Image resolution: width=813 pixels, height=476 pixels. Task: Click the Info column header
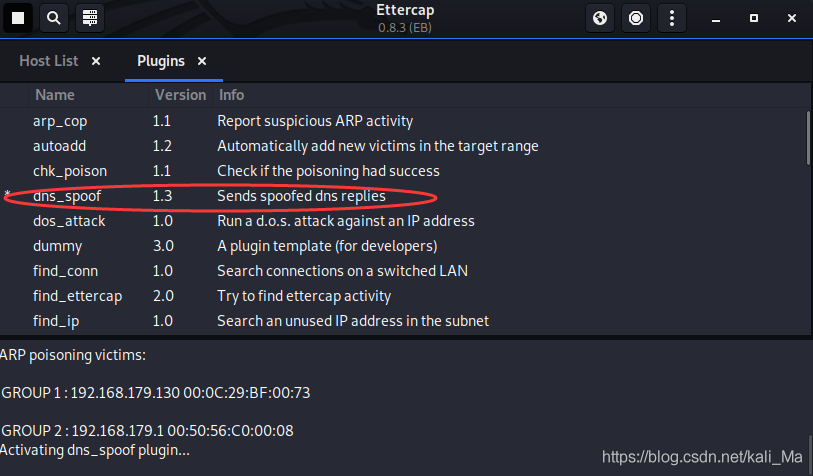tap(231, 95)
